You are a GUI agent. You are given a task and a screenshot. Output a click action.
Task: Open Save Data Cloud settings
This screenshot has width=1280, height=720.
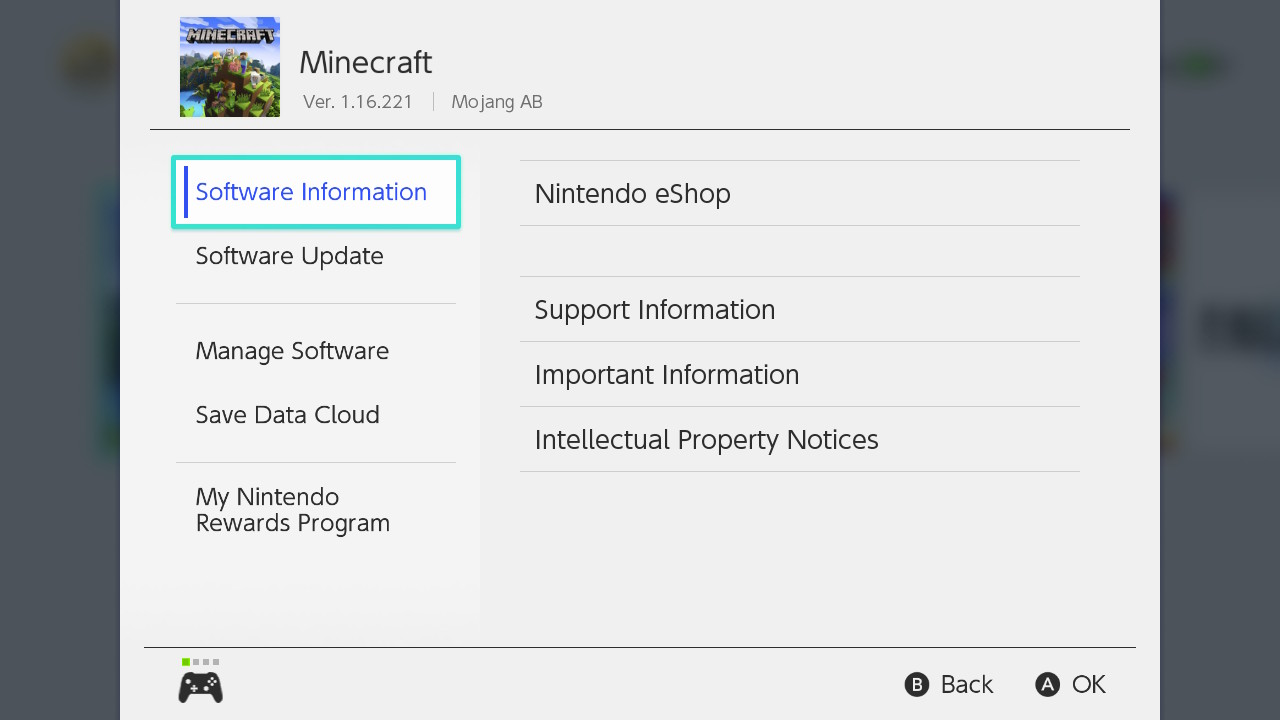tap(287, 415)
